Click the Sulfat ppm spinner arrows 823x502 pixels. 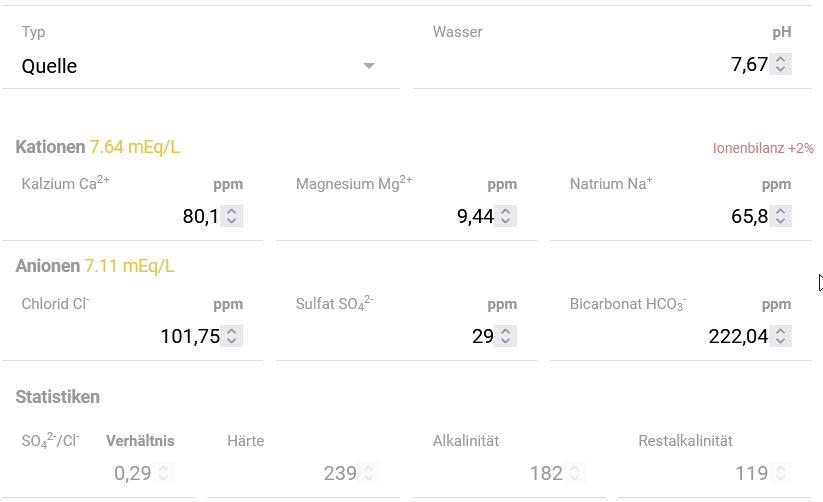[506, 336]
